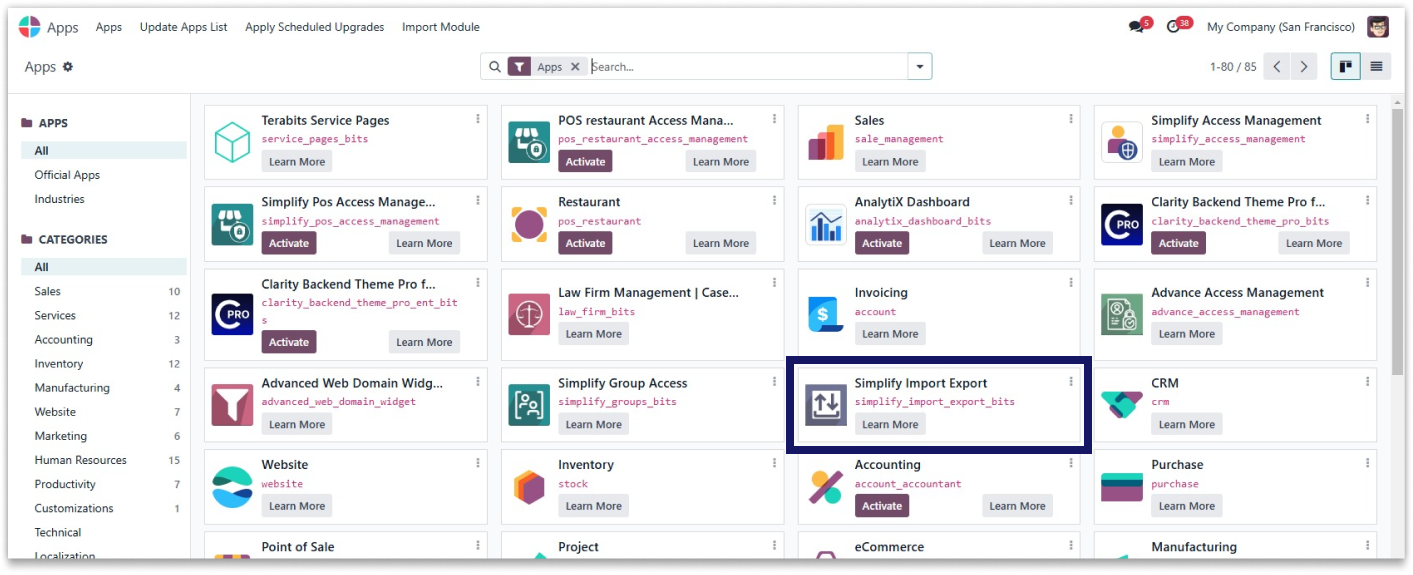Click the vertical page scrollbar

pos(1397,240)
